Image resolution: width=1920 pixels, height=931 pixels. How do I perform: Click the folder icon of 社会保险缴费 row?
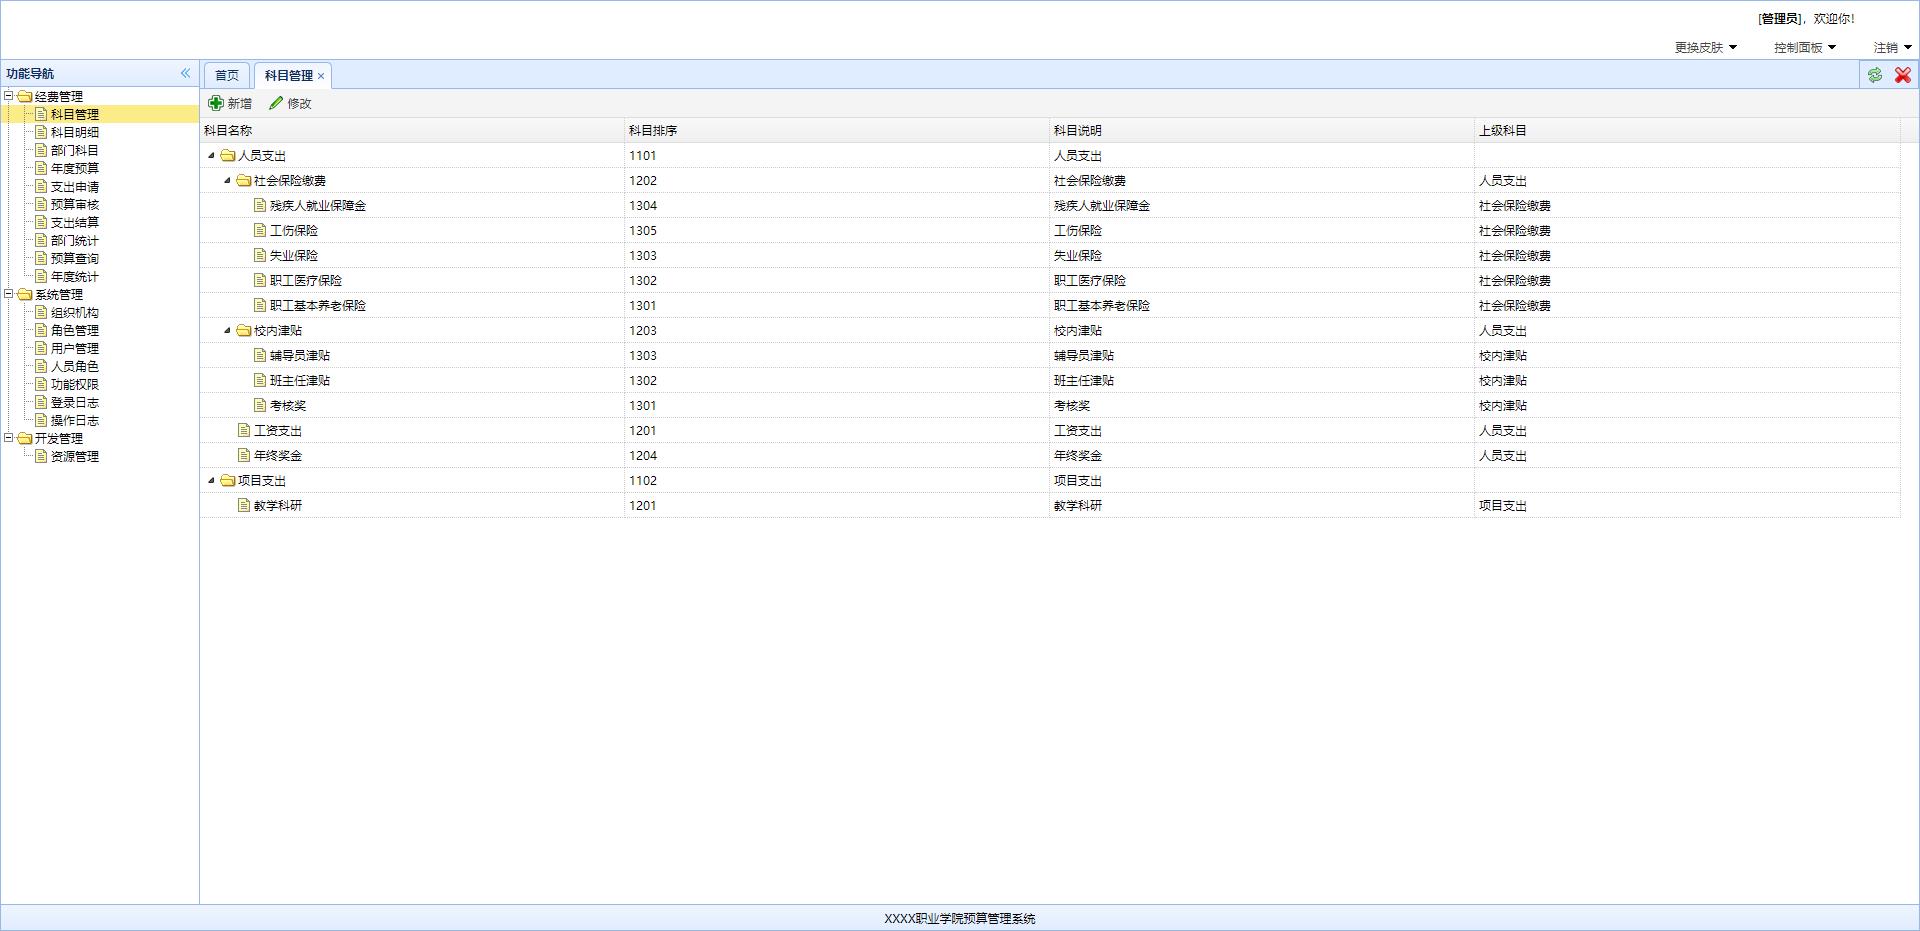click(244, 181)
